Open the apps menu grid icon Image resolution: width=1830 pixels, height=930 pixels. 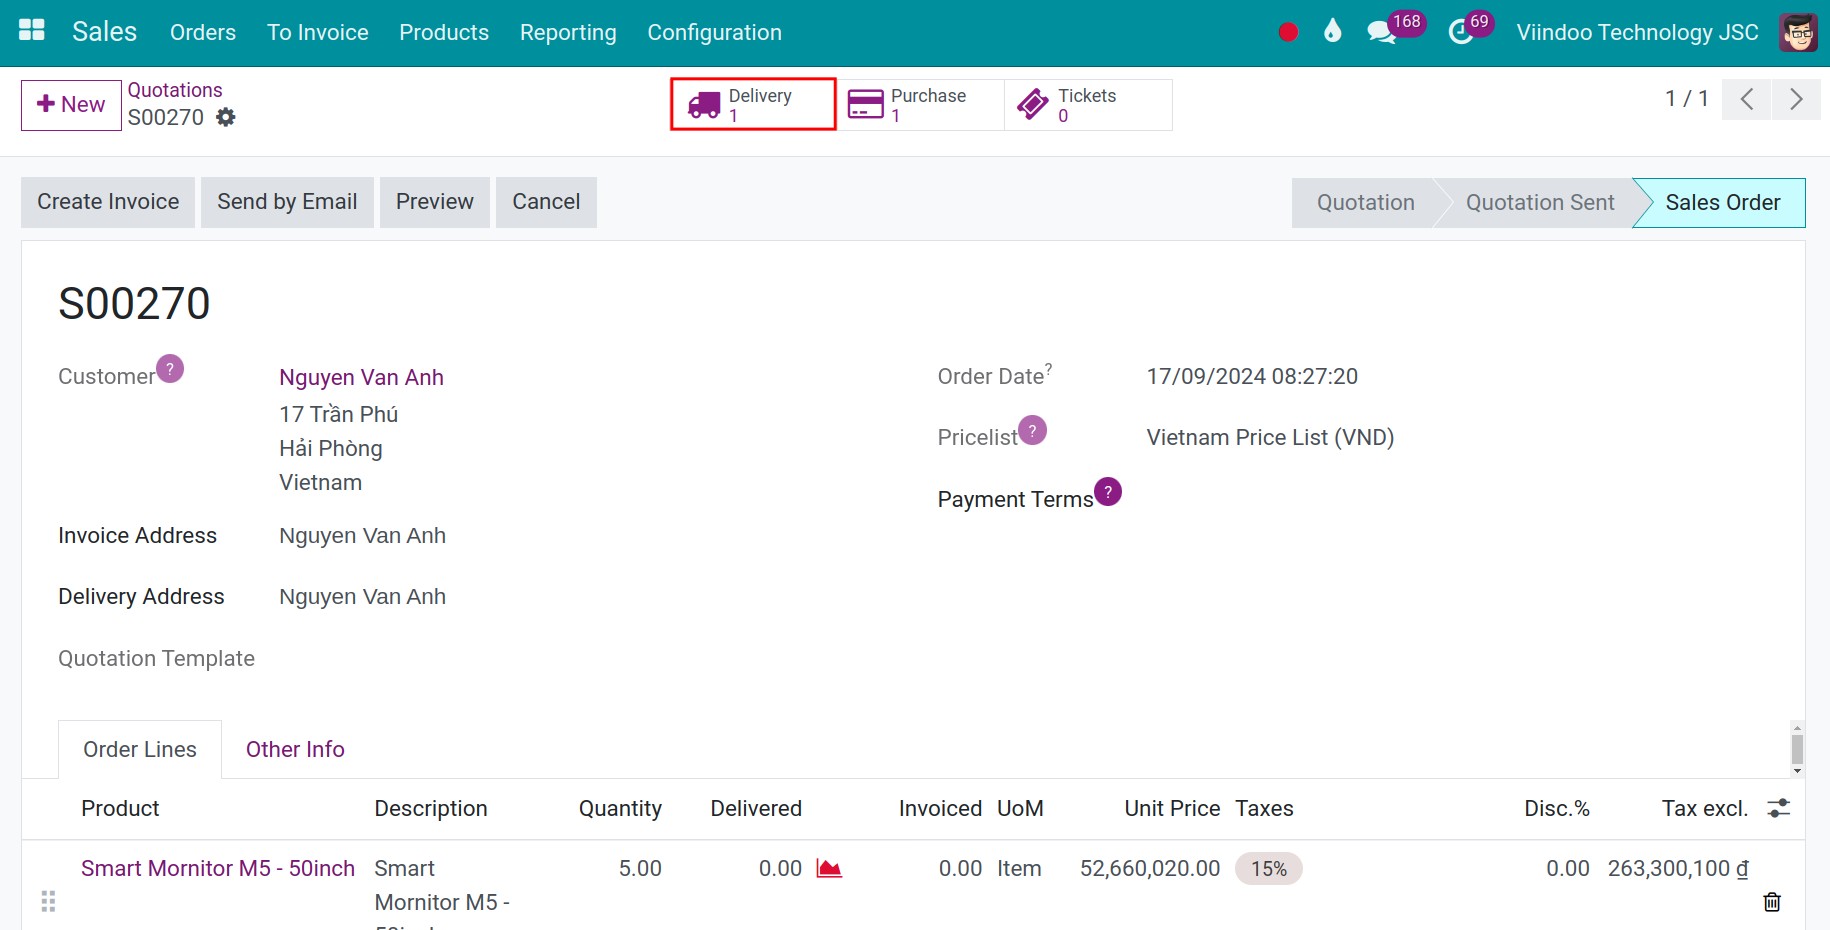[x=31, y=29]
